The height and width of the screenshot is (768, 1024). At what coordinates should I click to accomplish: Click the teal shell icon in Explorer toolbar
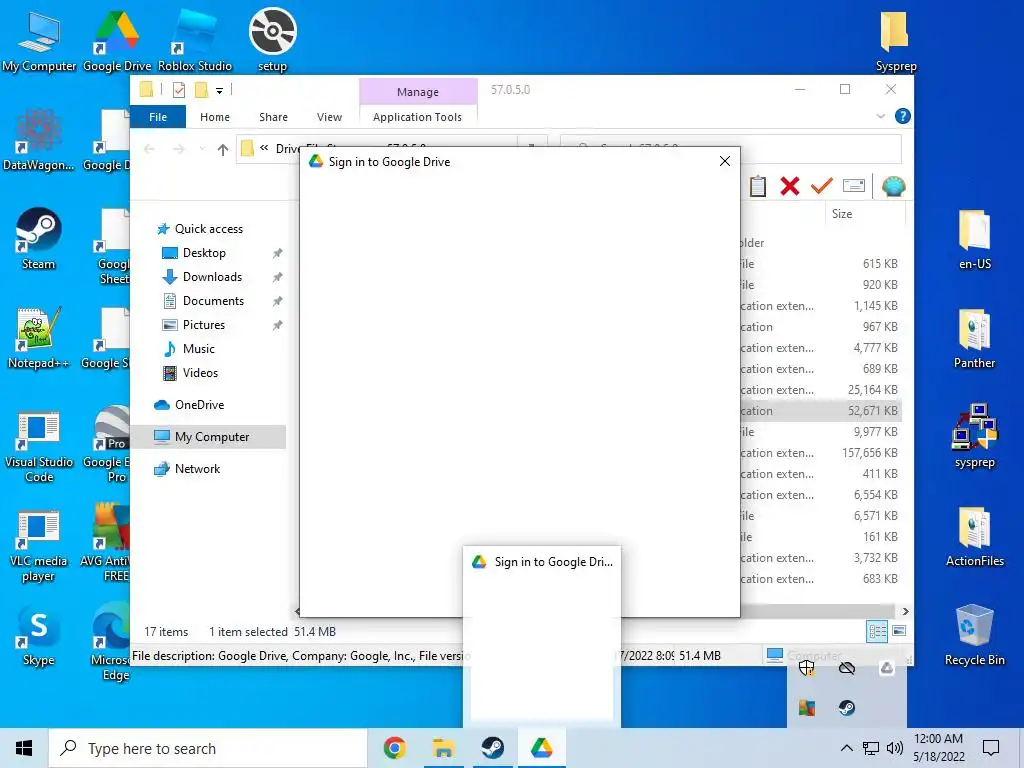(893, 186)
